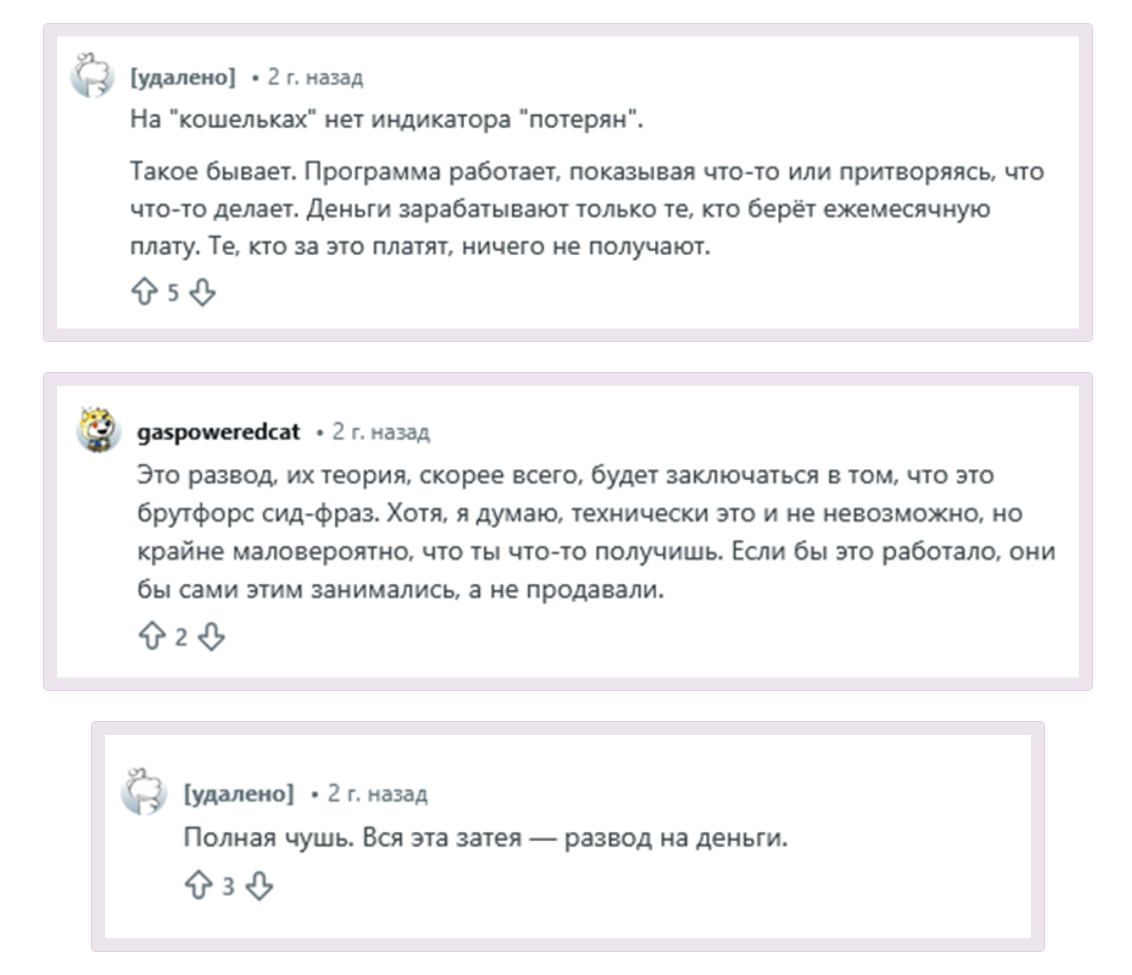The image size is (1132, 975).
Task: Click "[удалено]" username on the nested reply
Action: (x=239, y=794)
